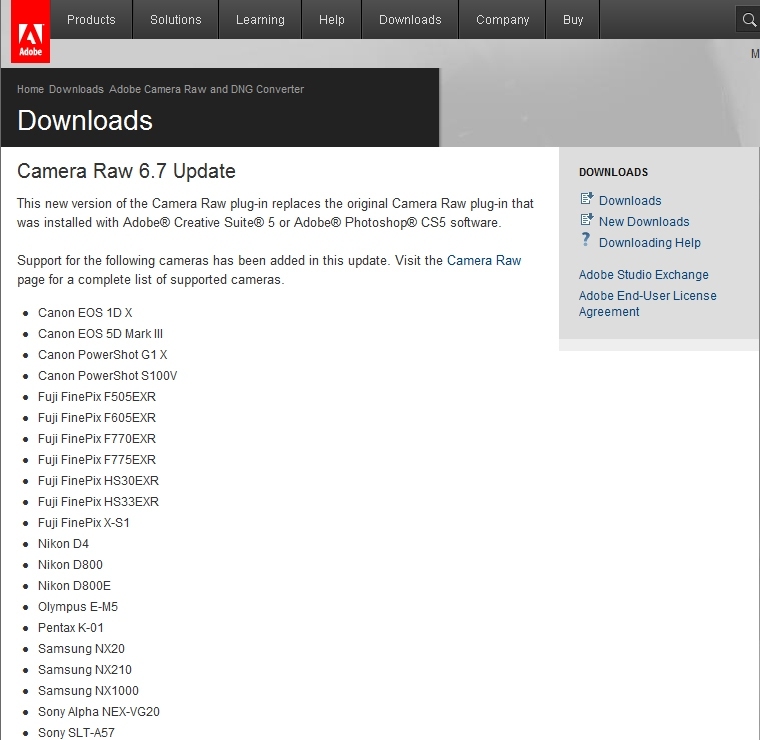Select the Canon EOS 1D X list item
The height and width of the screenshot is (740, 760).
tap(85, 313)
